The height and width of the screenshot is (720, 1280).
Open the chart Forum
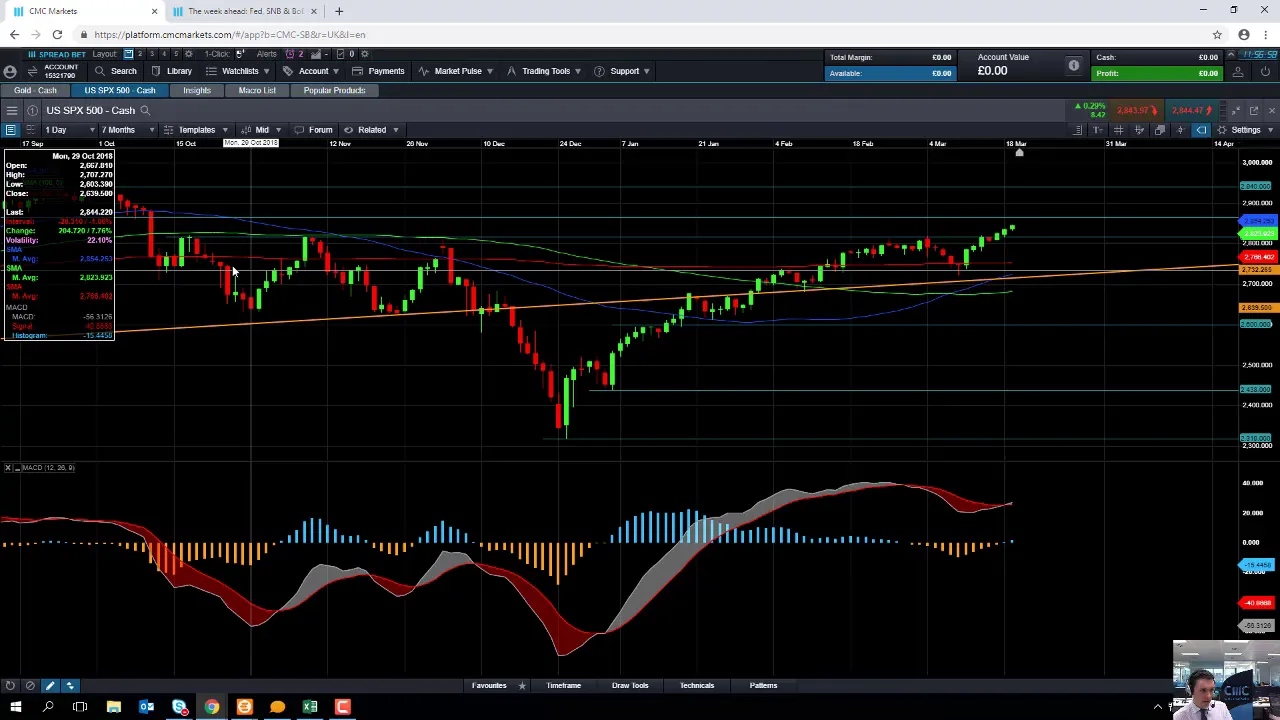(313, 130)
